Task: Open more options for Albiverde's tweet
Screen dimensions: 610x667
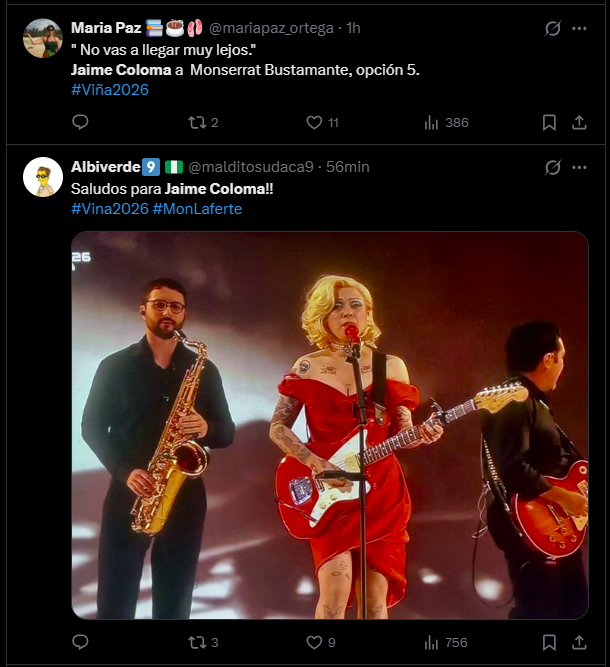Action: coord(579,167)
